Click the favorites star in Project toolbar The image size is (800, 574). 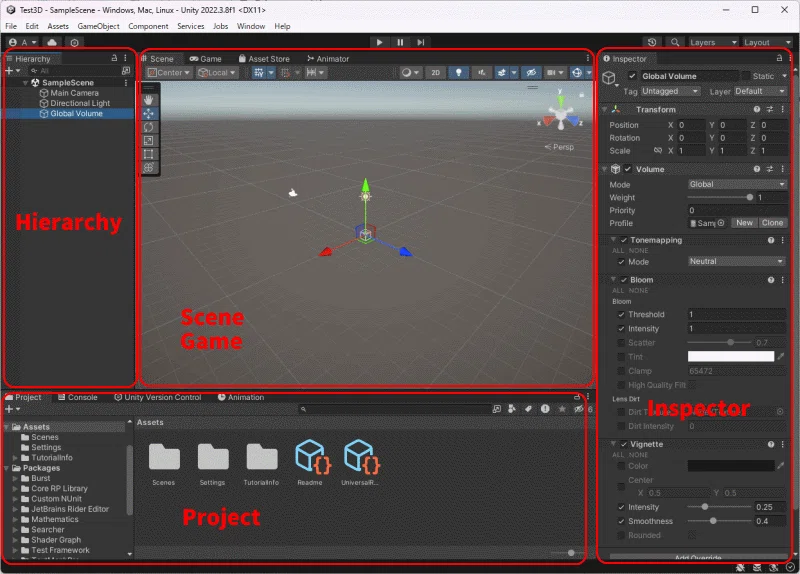click(x=562, y=409)
